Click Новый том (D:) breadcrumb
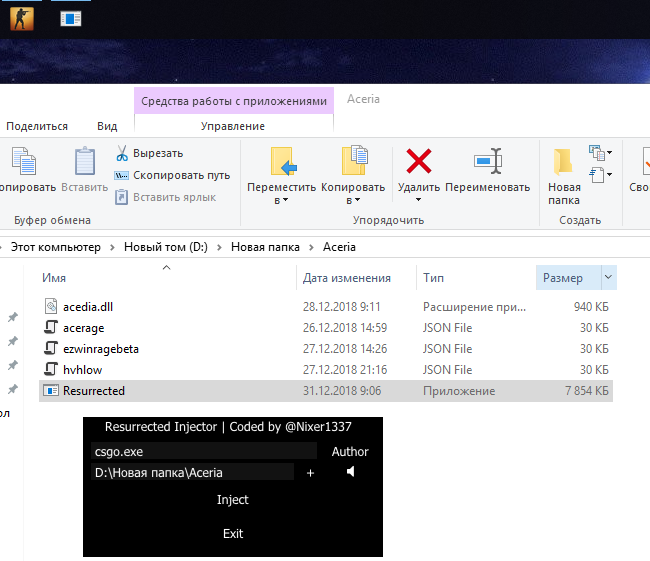The width and height of the screenshot is (650, 561). click(x=166, y=247)
